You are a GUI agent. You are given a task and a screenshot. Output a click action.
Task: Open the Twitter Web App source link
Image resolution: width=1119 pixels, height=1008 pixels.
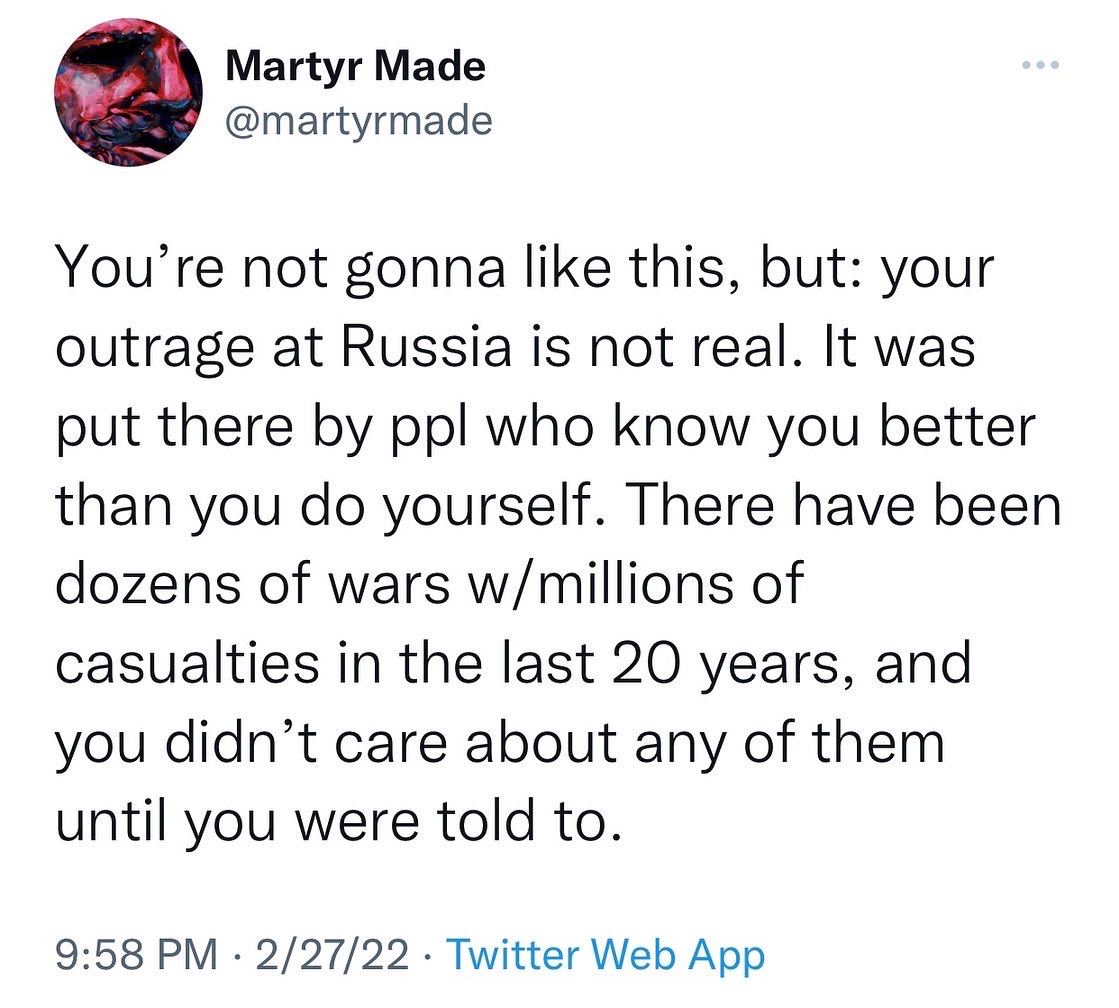pos(605,956)
